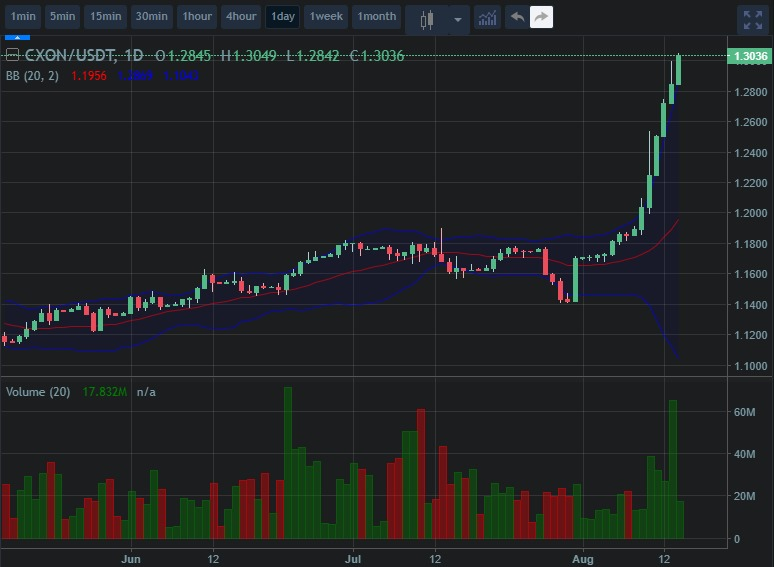Click the 40M volume axis label
This screenshot has height=567, width=774.
pos(744,454)
